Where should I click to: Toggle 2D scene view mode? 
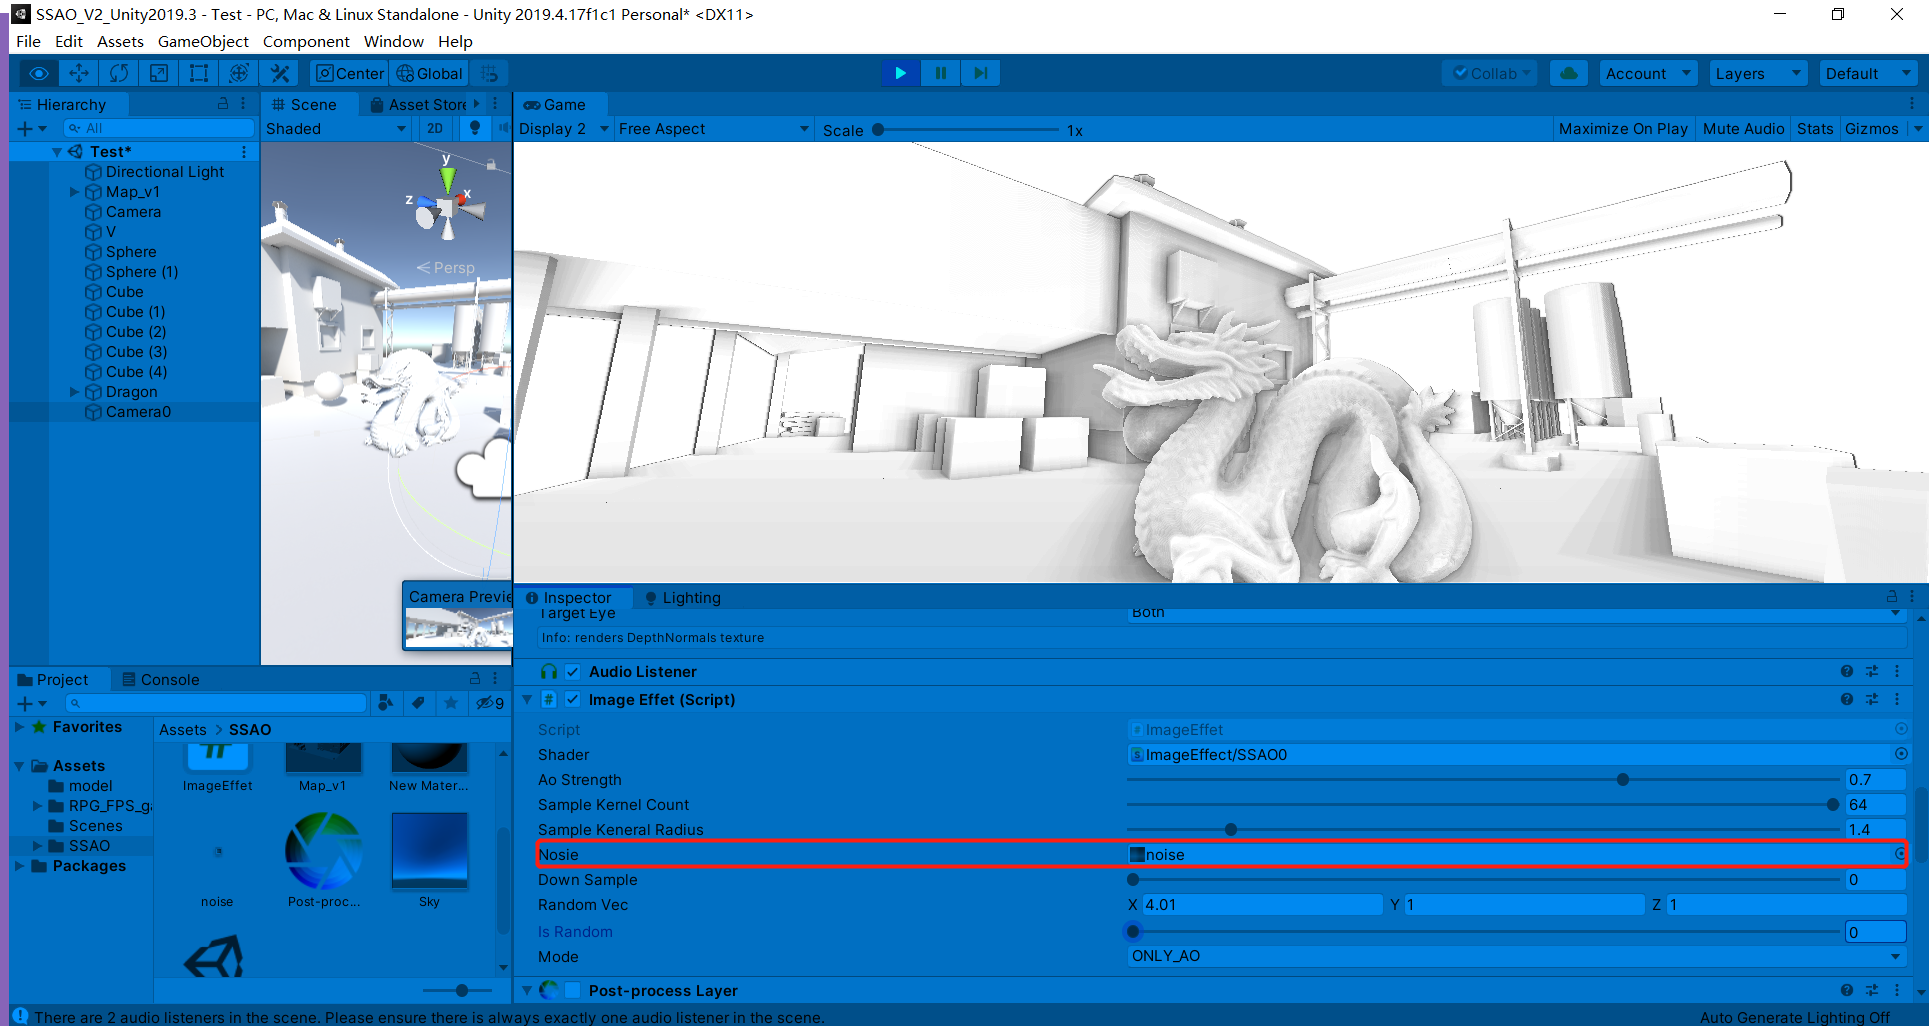coord(435,128)
